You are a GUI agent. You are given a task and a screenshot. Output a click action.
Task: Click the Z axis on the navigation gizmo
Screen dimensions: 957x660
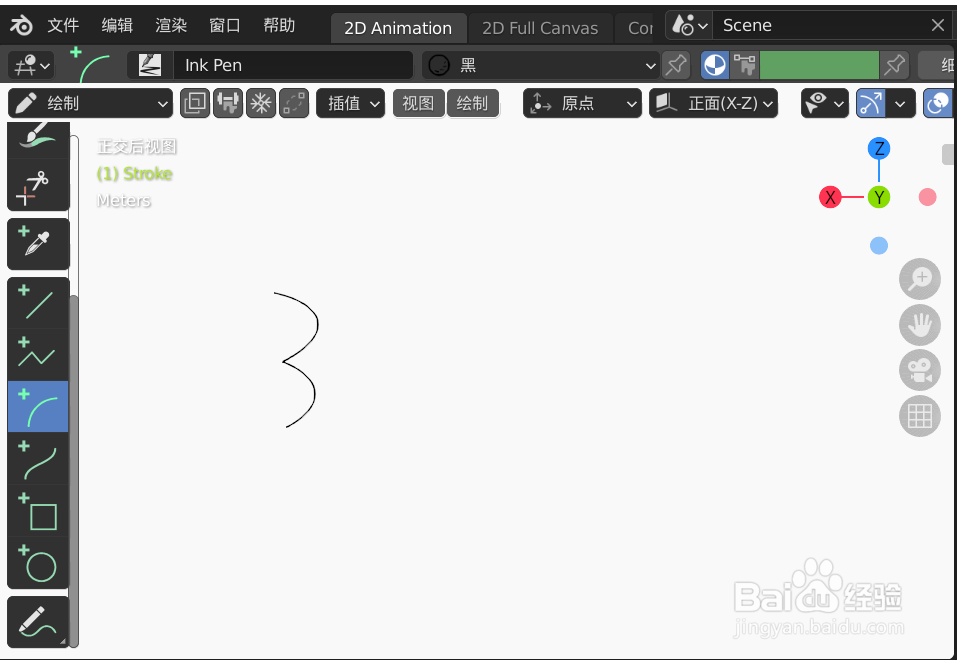(878, 148)
